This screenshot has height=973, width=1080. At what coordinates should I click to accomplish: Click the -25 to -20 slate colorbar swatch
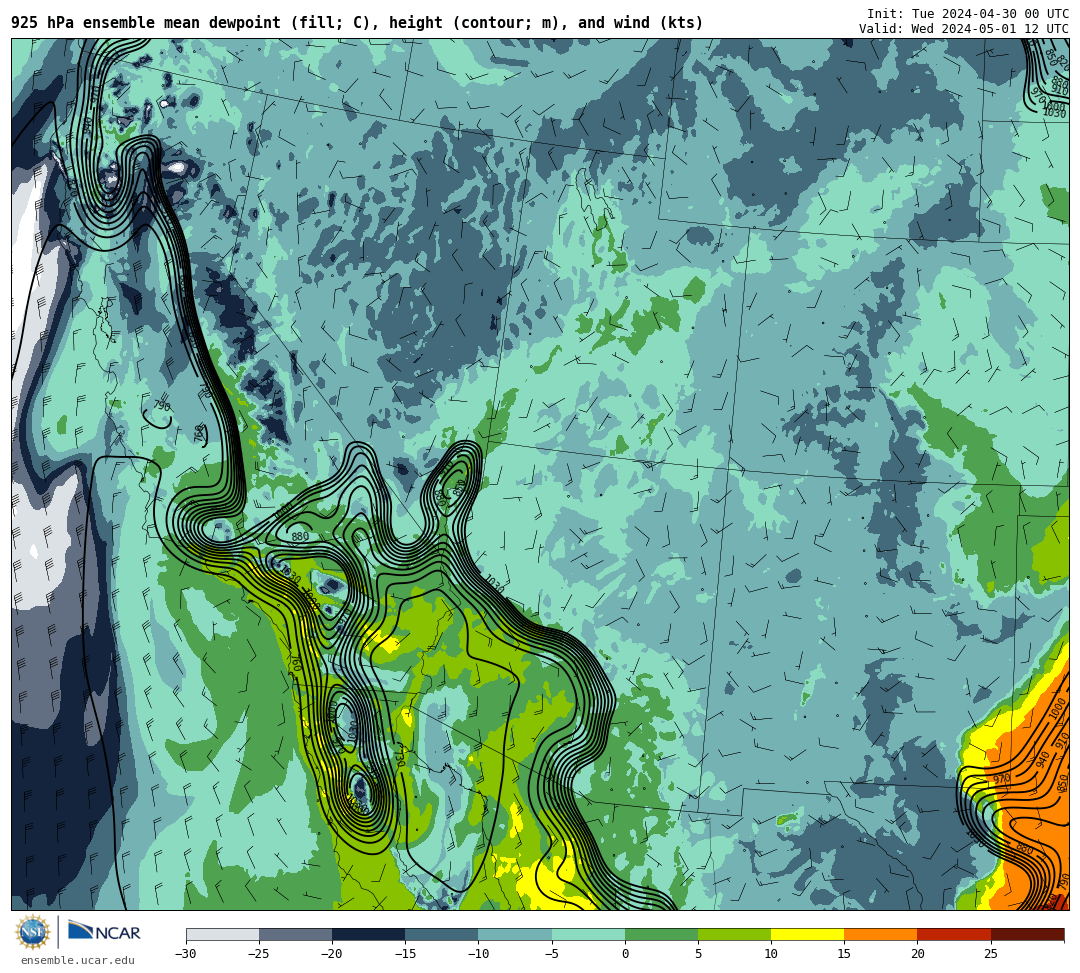tap(295, 934)
